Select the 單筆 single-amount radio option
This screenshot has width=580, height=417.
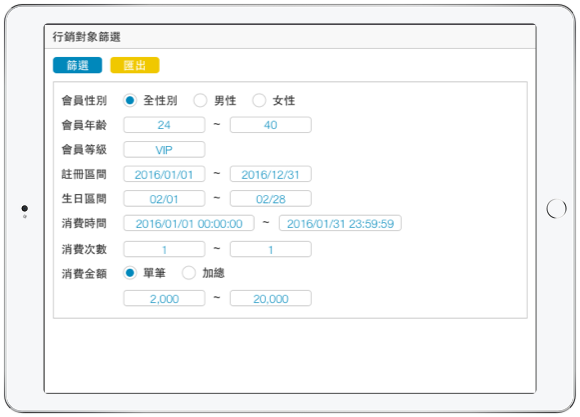click(130, 273)
